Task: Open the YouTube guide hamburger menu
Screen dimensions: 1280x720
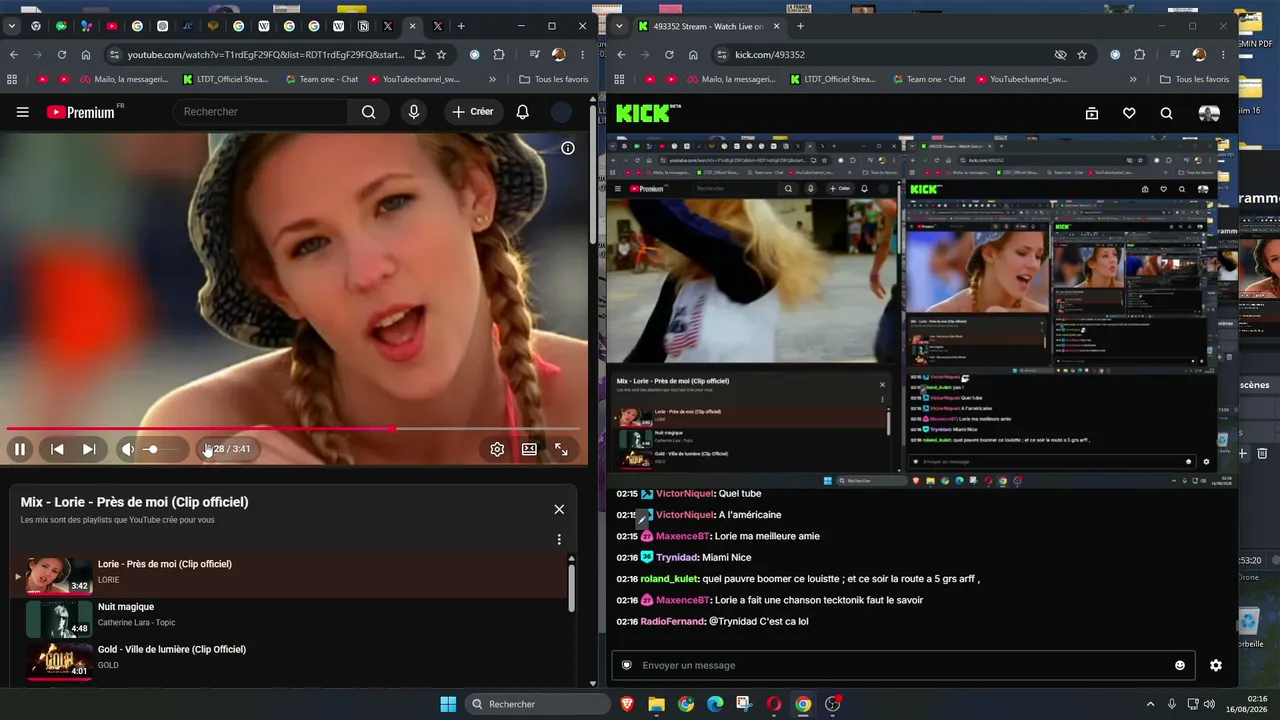Action: (x=22, y=112)
